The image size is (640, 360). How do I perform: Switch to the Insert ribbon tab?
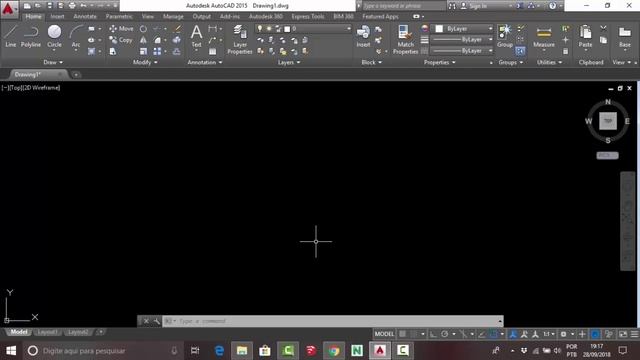(58, 16)
